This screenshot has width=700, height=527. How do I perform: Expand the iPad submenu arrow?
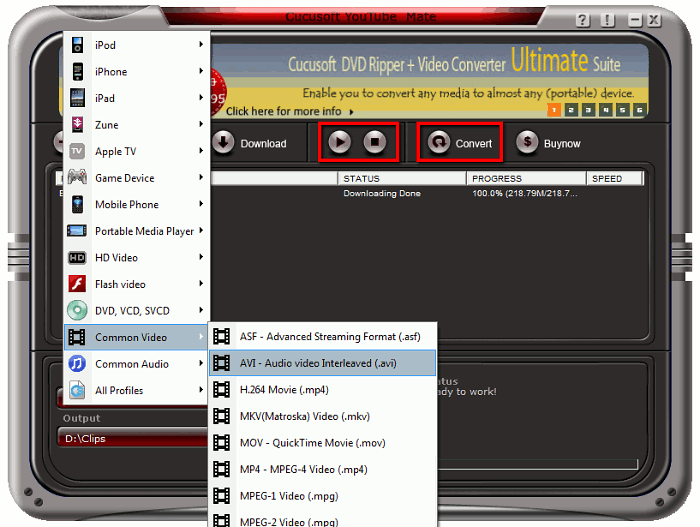[201, 97]
